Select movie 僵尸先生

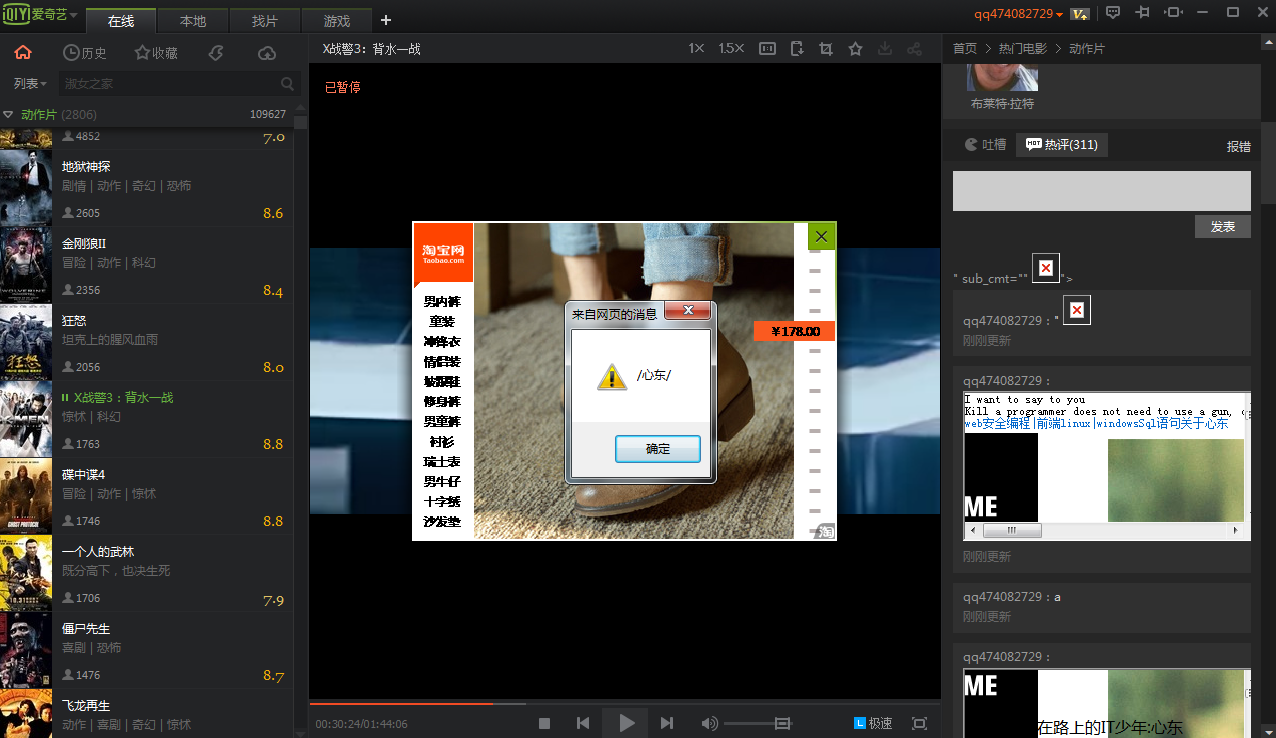tap(146, 648)
